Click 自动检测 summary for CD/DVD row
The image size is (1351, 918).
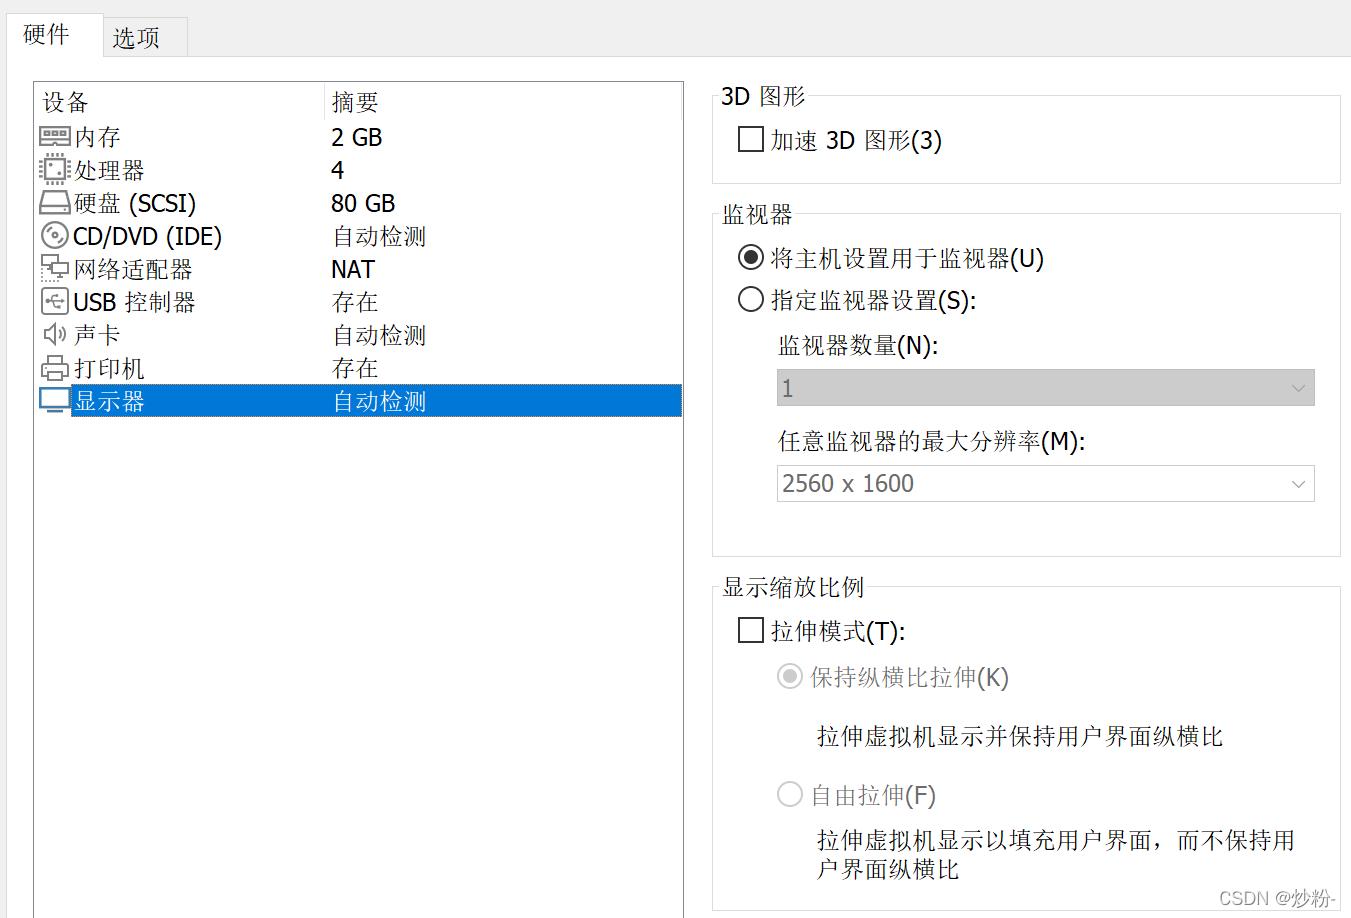379,236
